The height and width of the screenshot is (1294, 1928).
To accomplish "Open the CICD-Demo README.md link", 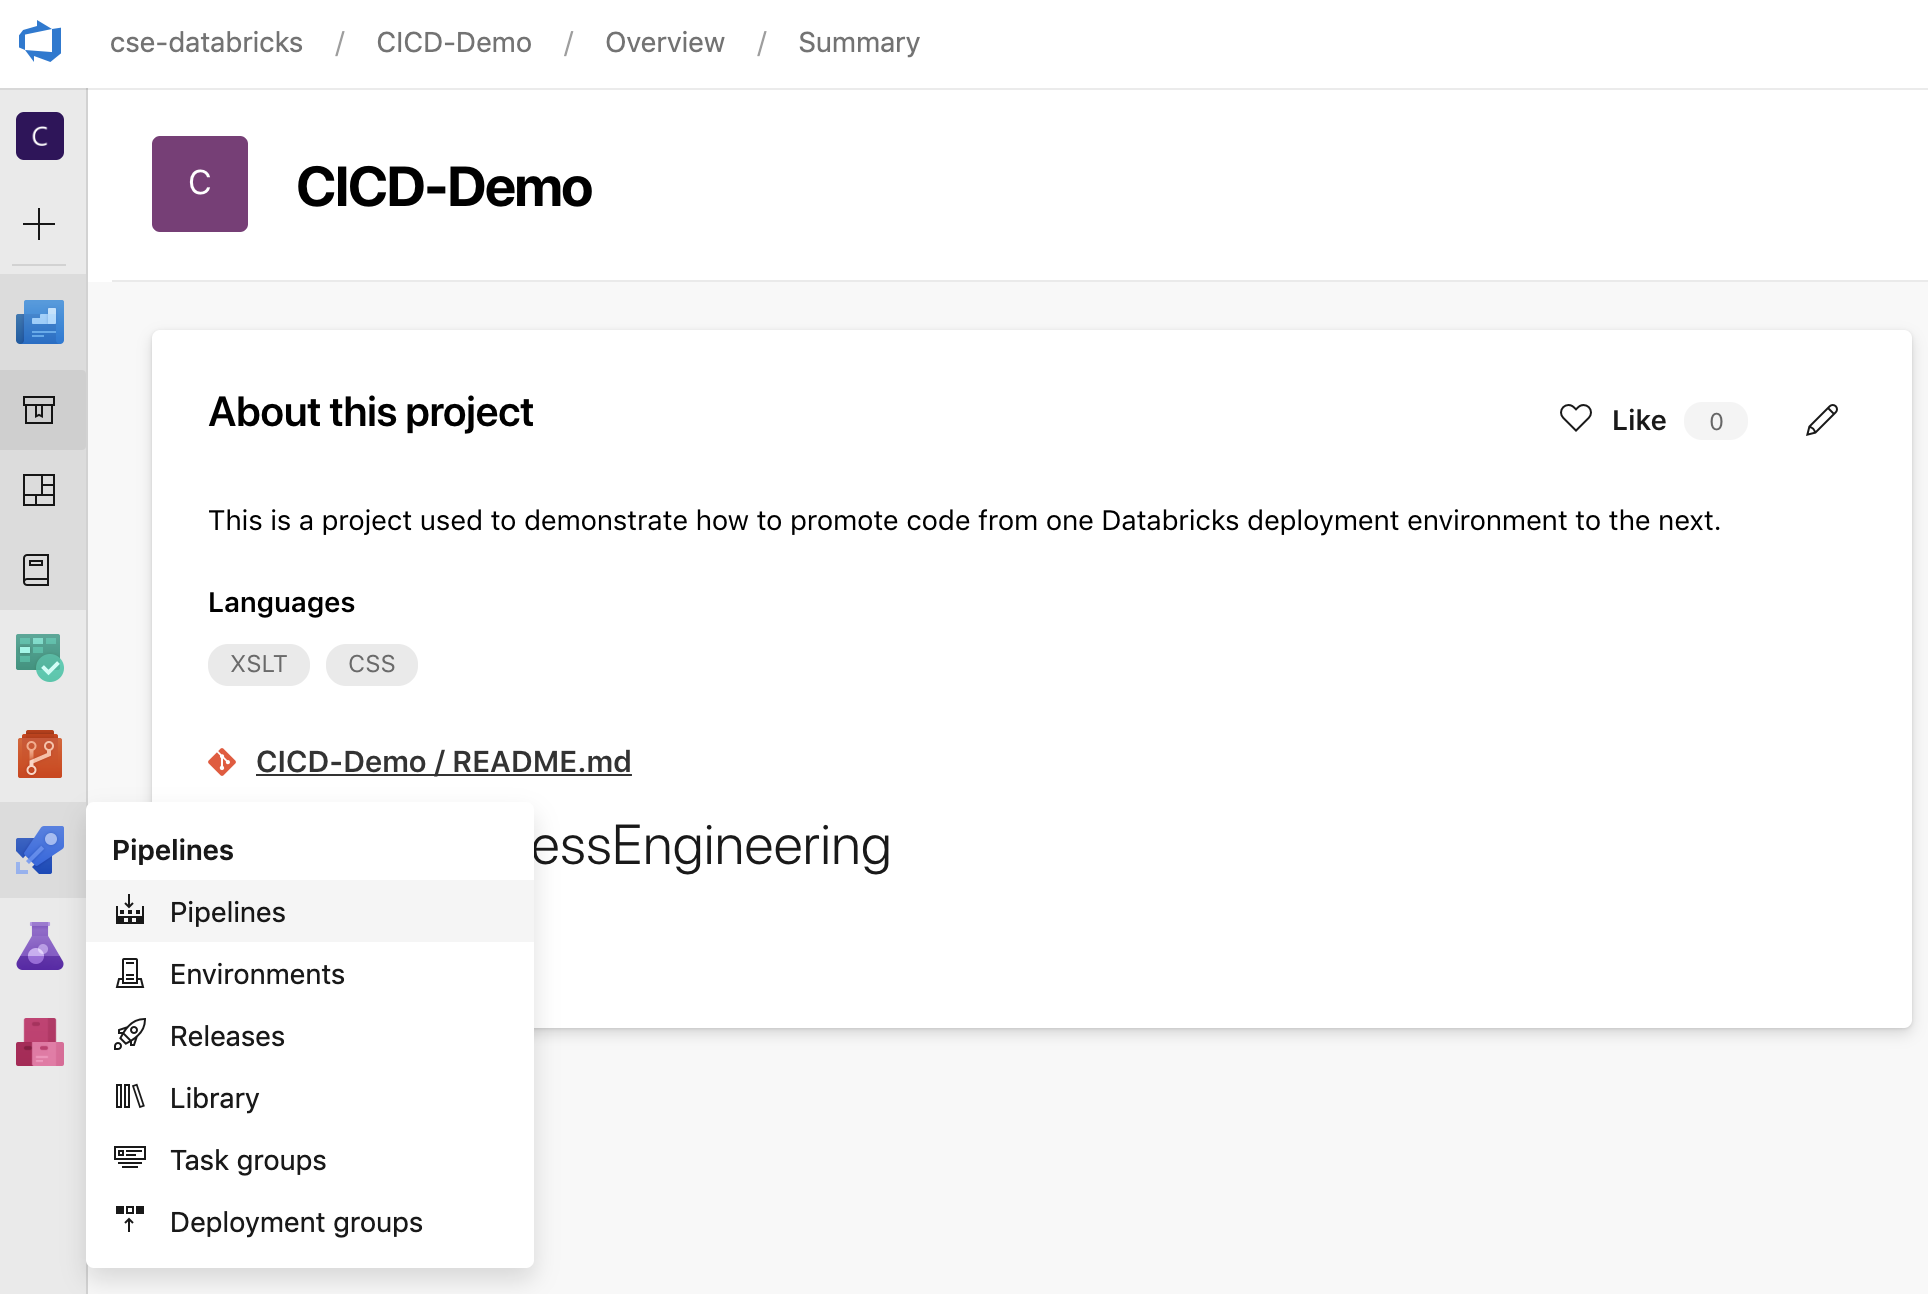I will pyautogui.click(x=442, y=761).
